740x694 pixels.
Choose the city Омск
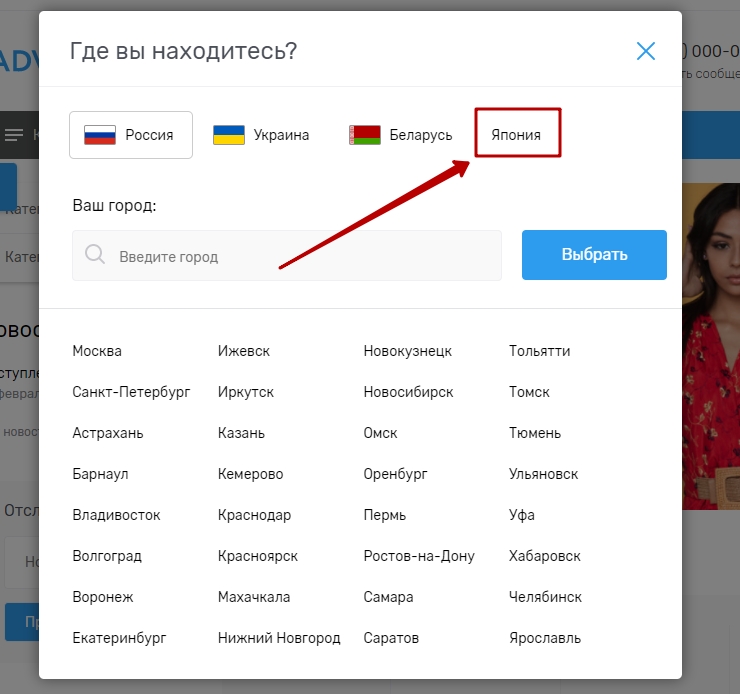[380, 433]
